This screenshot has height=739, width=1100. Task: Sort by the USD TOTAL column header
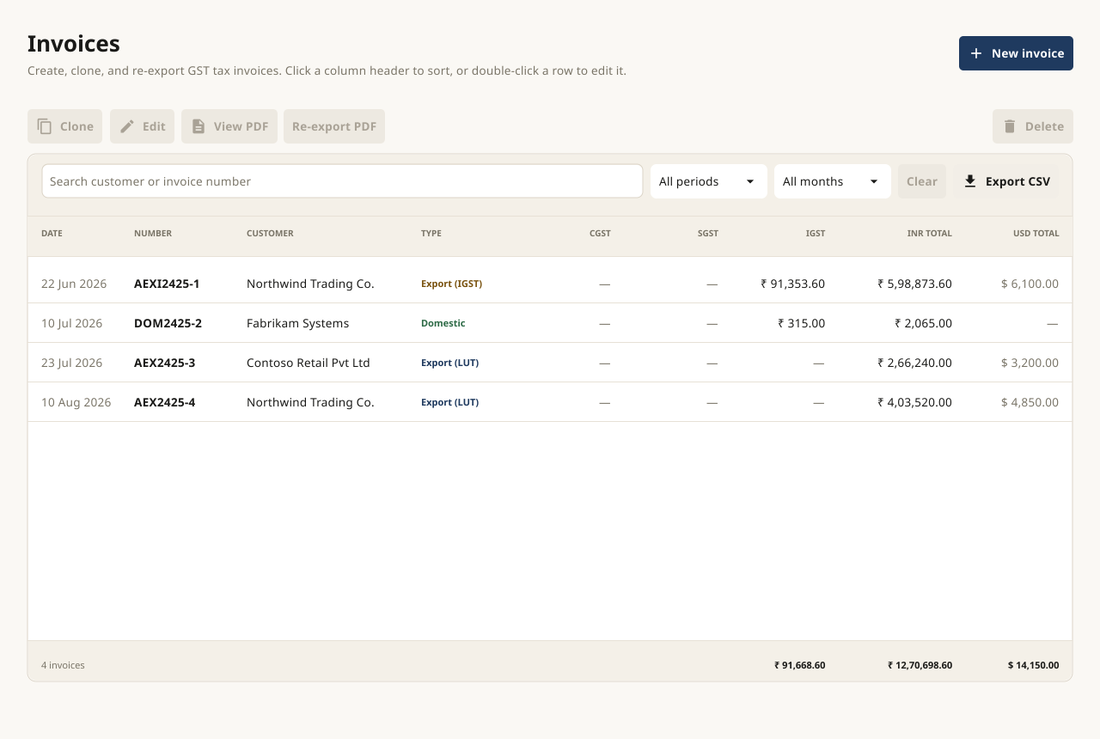(x=1036, y=233)
